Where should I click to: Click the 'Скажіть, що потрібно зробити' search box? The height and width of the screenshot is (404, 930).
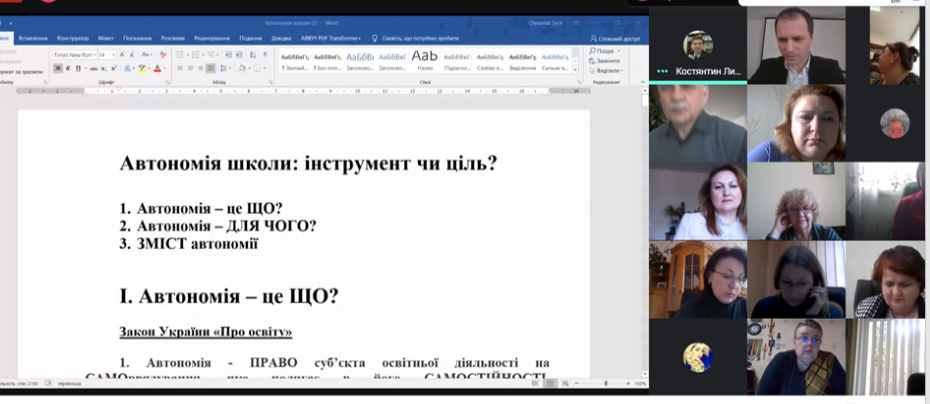[x=420, y=38]
